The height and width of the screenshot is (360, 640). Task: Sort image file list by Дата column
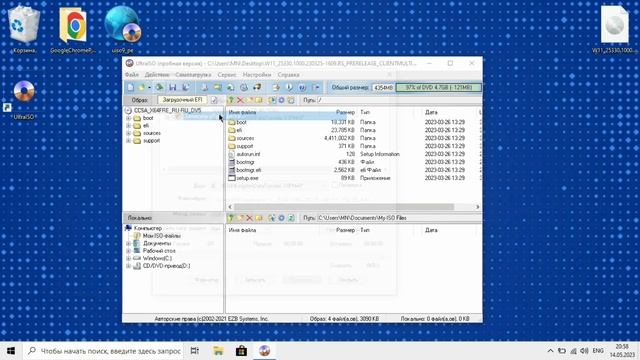tap(431, 112)
